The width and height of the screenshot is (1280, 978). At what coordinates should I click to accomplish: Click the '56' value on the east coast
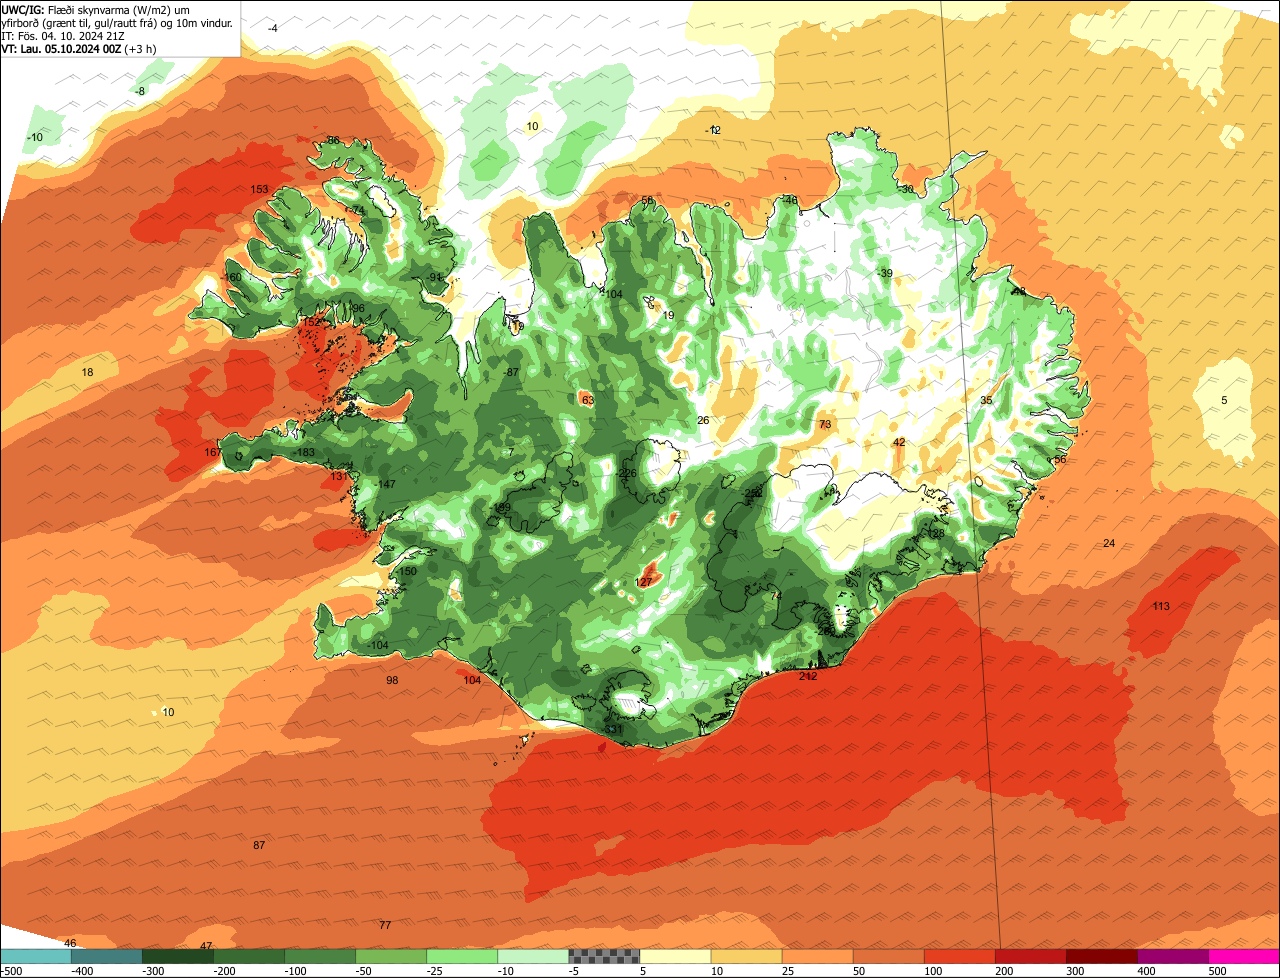1060,459
